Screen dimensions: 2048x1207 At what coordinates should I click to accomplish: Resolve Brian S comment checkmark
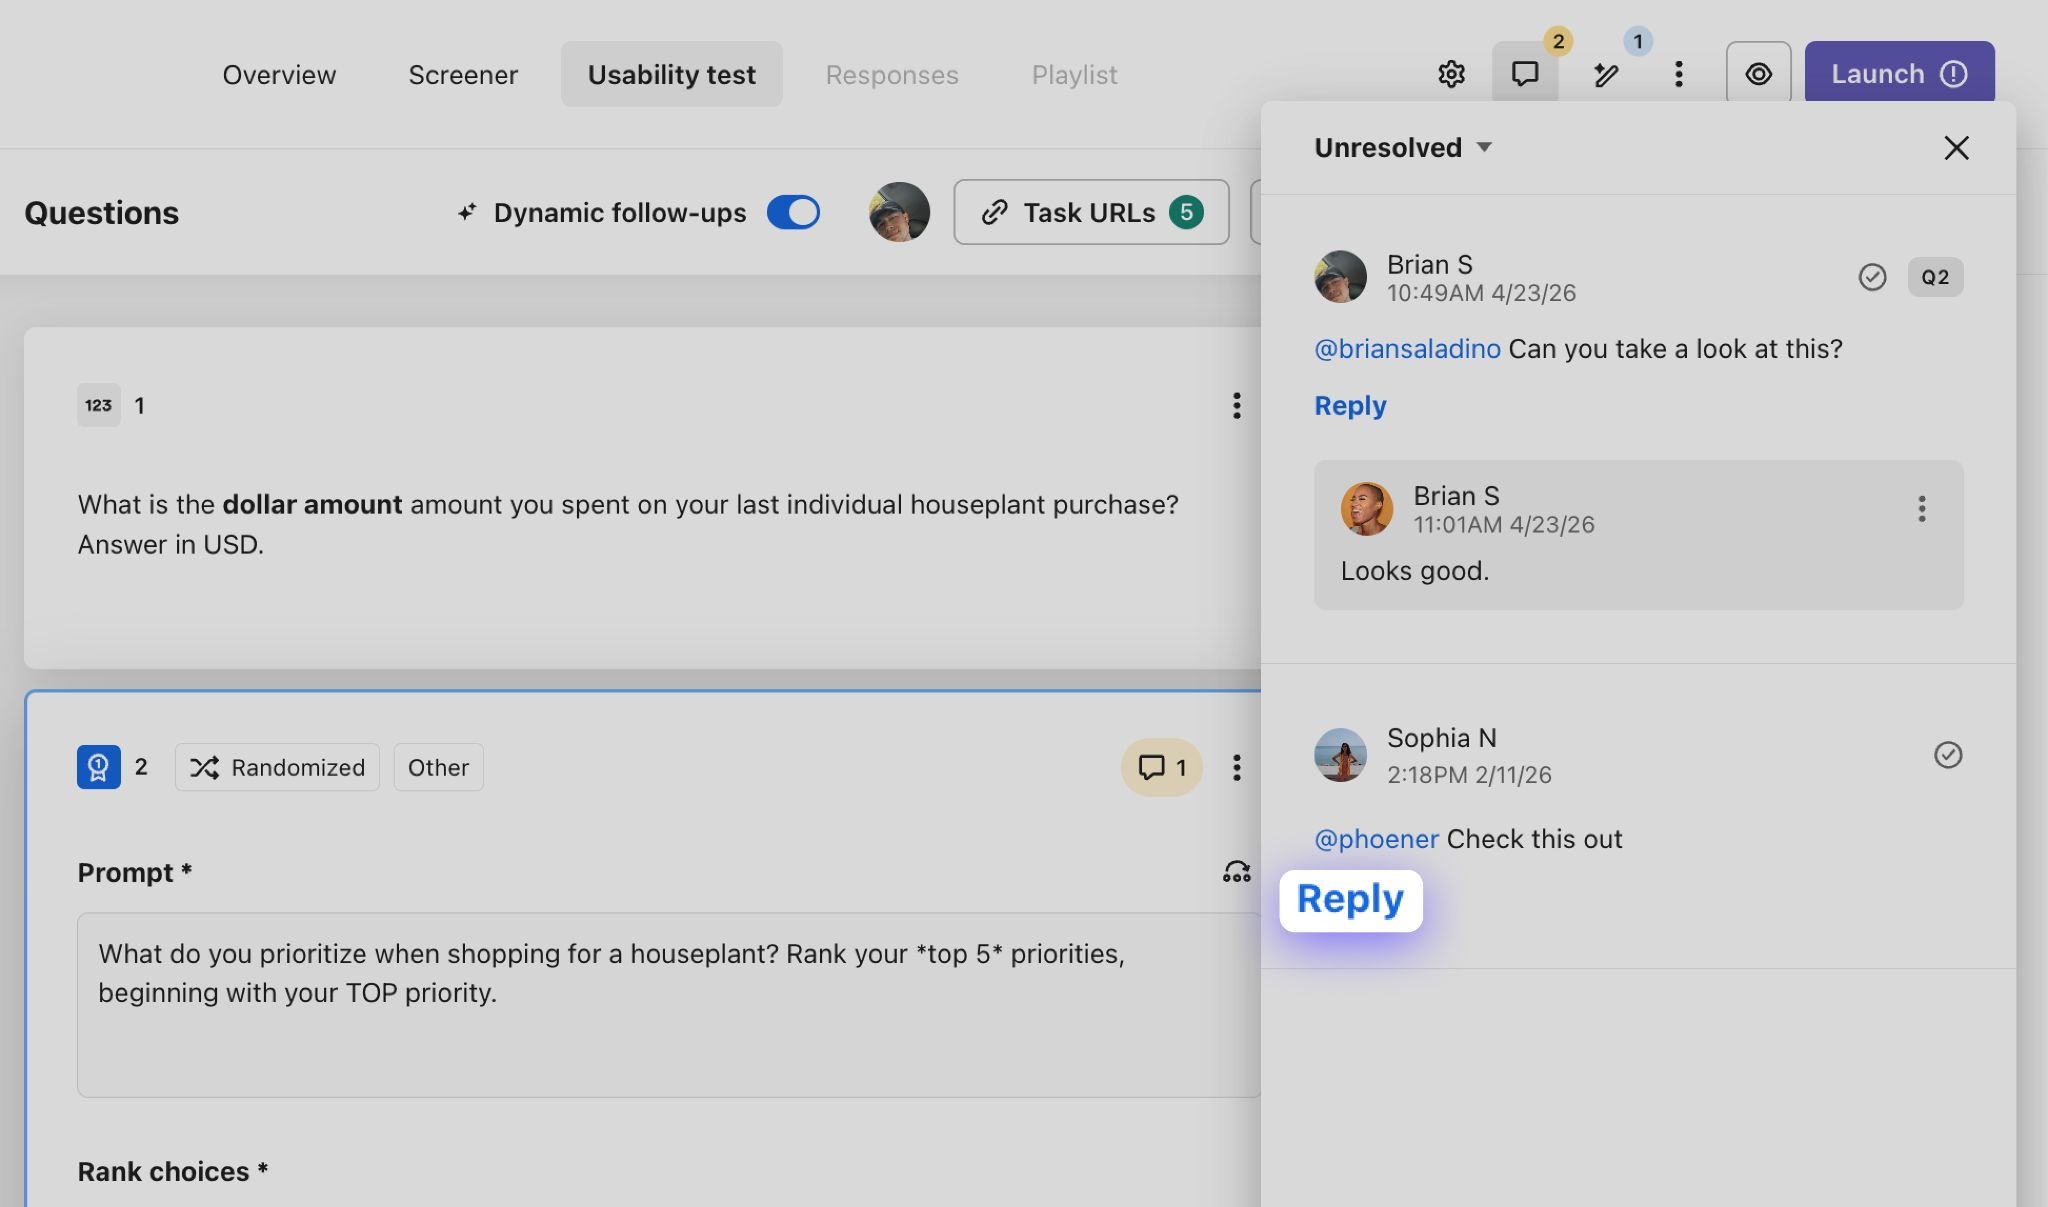point(1872,277)
